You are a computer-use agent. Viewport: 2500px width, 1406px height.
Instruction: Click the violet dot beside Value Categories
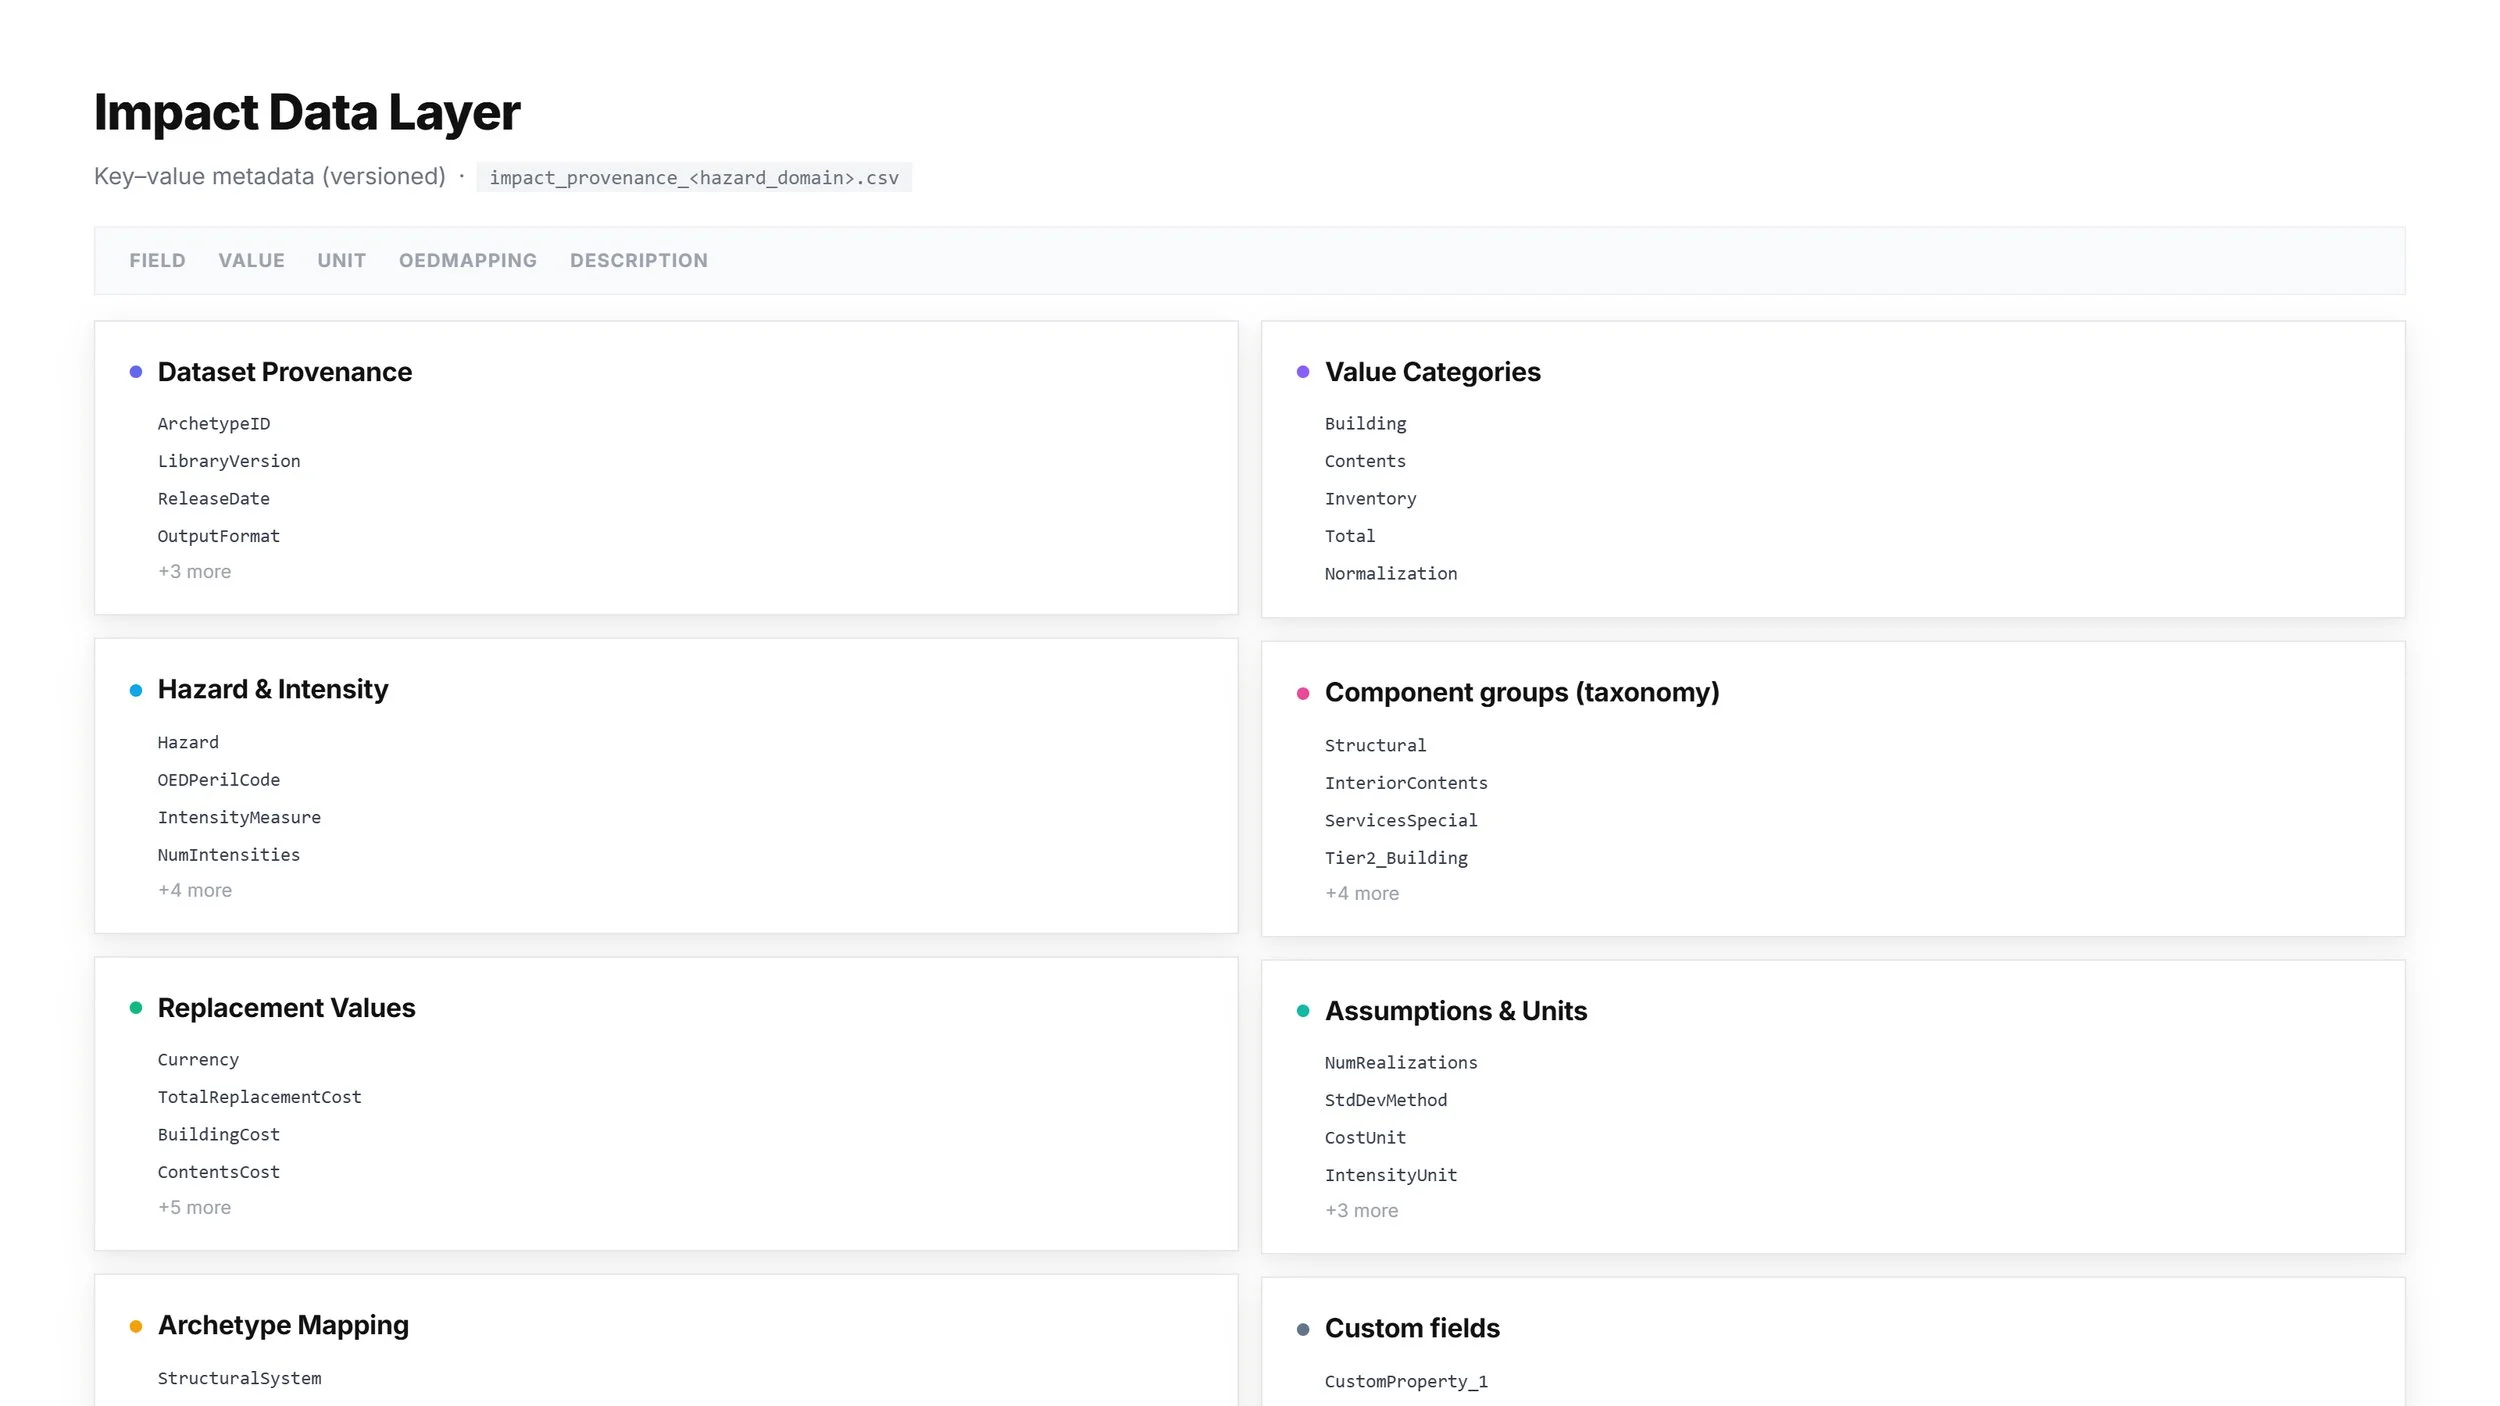coord(1303,372)
